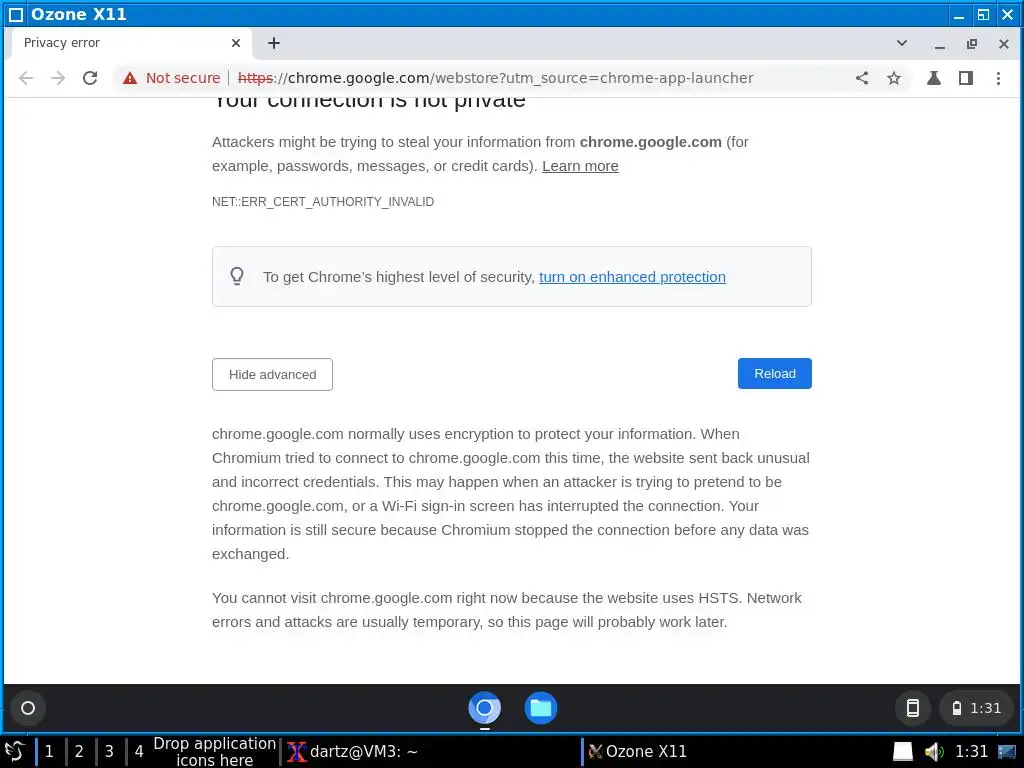Restore the inner Chromium browser window
This screenshot has height=768, width=1024.
972,44
